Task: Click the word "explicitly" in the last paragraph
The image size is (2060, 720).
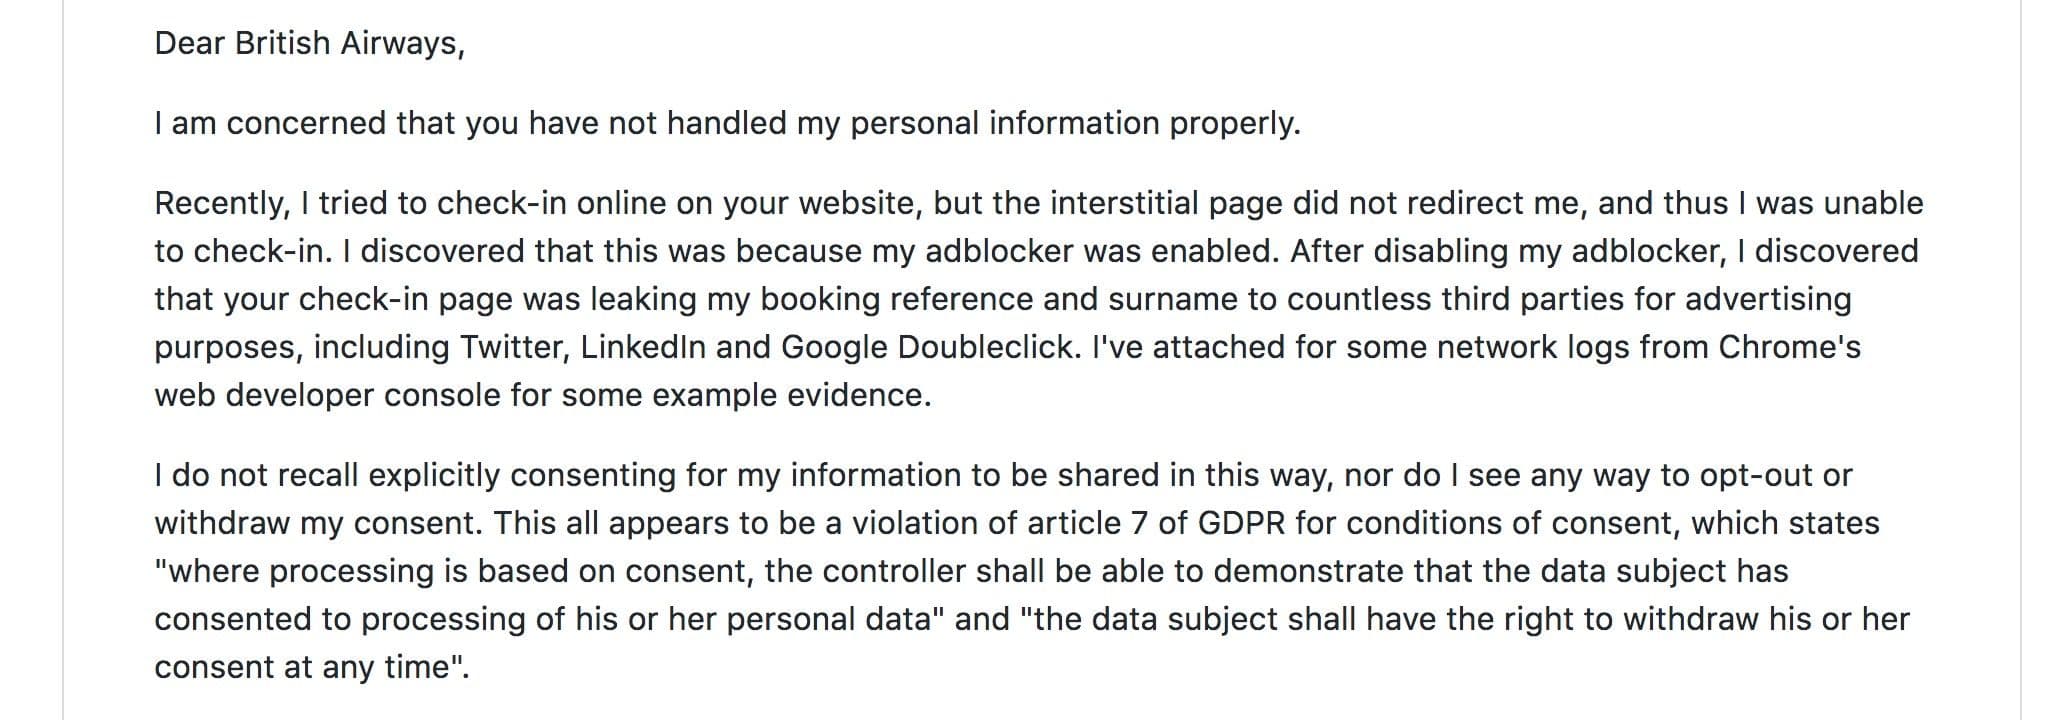Action: point(435,475)
